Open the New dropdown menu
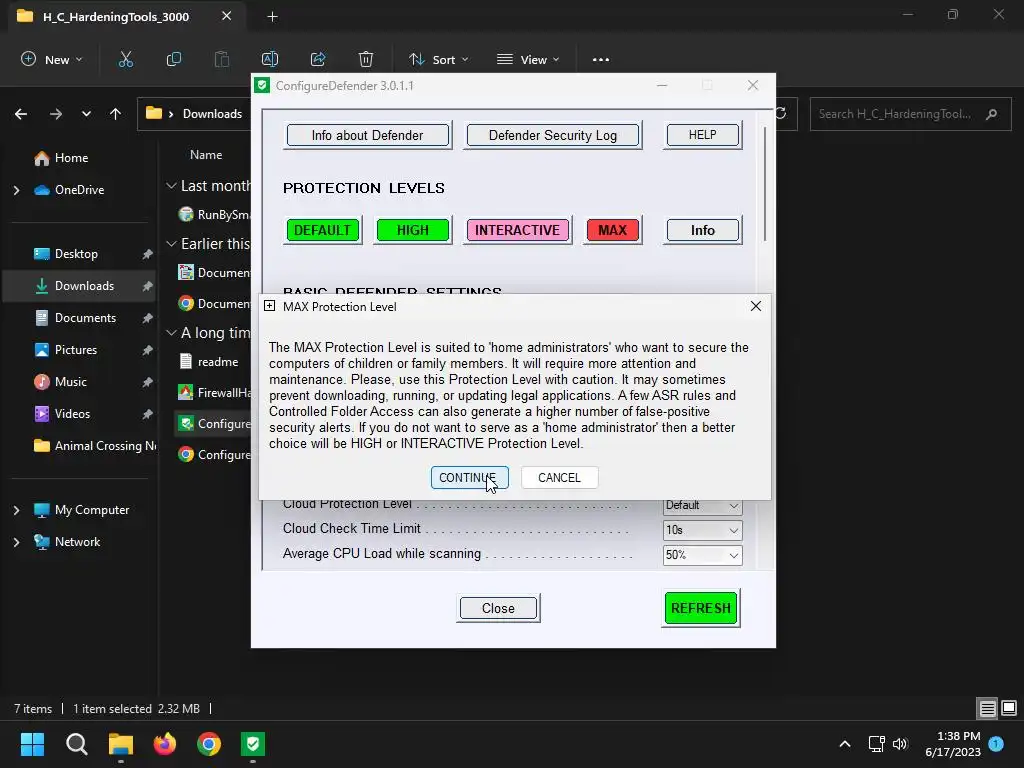 tap(52, 59)
